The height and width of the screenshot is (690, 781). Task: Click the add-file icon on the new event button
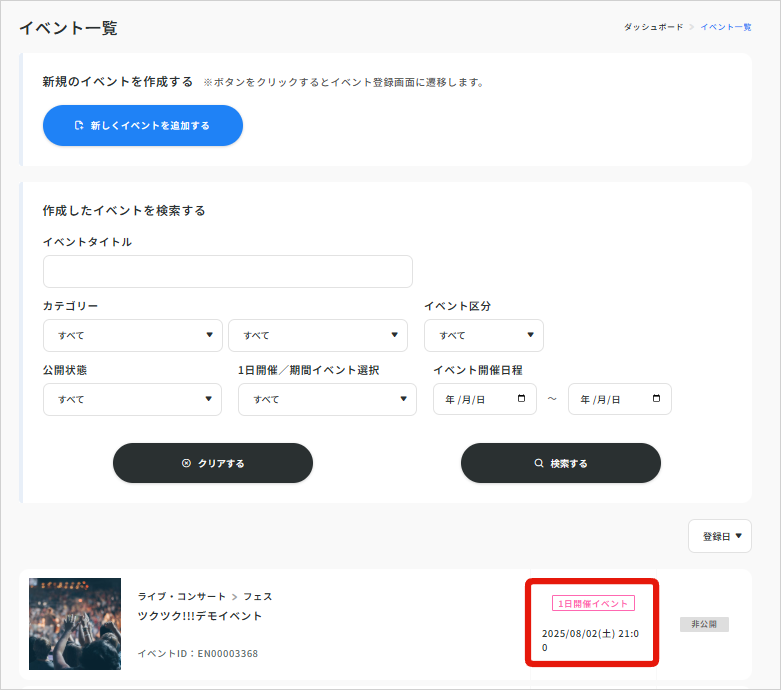[80, 126]
